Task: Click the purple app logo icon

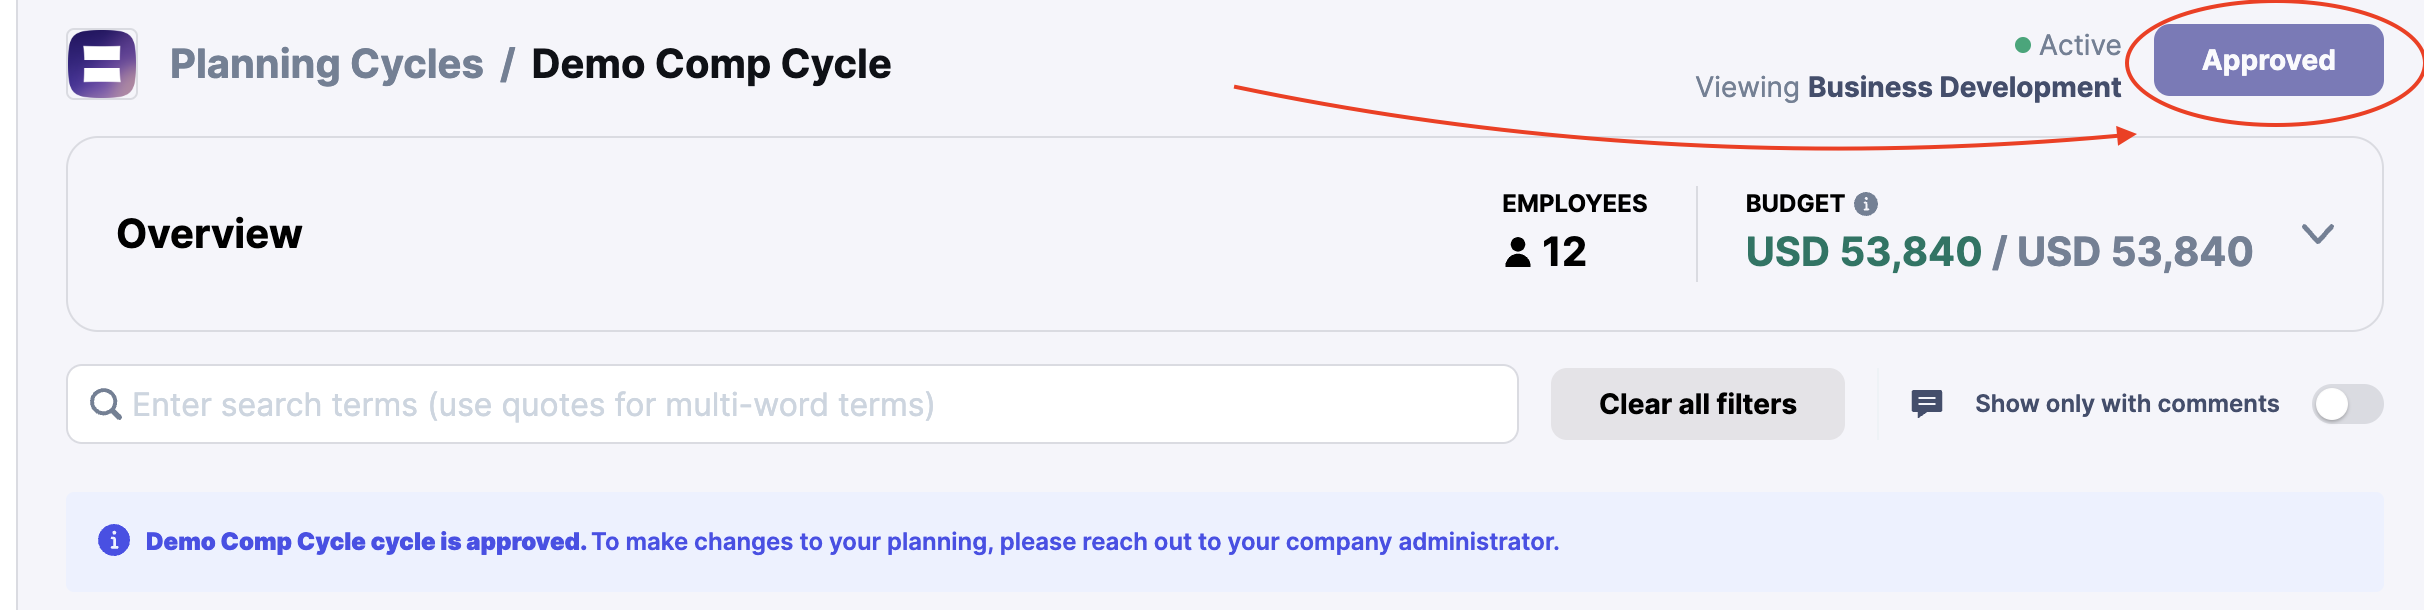Action: point(102,64)
